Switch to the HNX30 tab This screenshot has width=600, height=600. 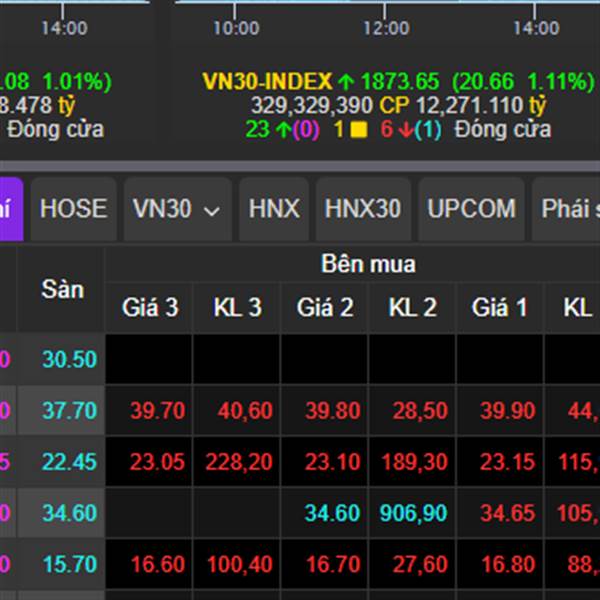click(x=363, y=209)
